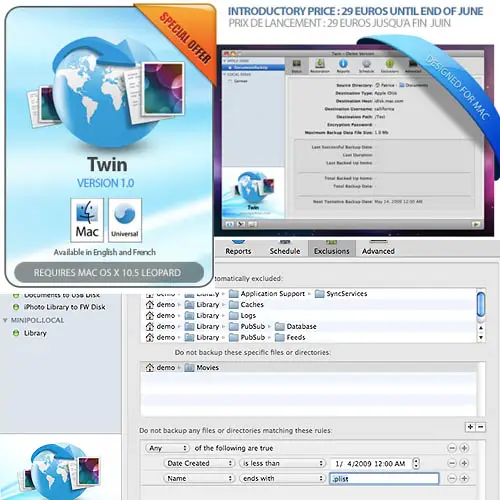
Task: Click the Feeds folder icon
Action: point(279,337)
